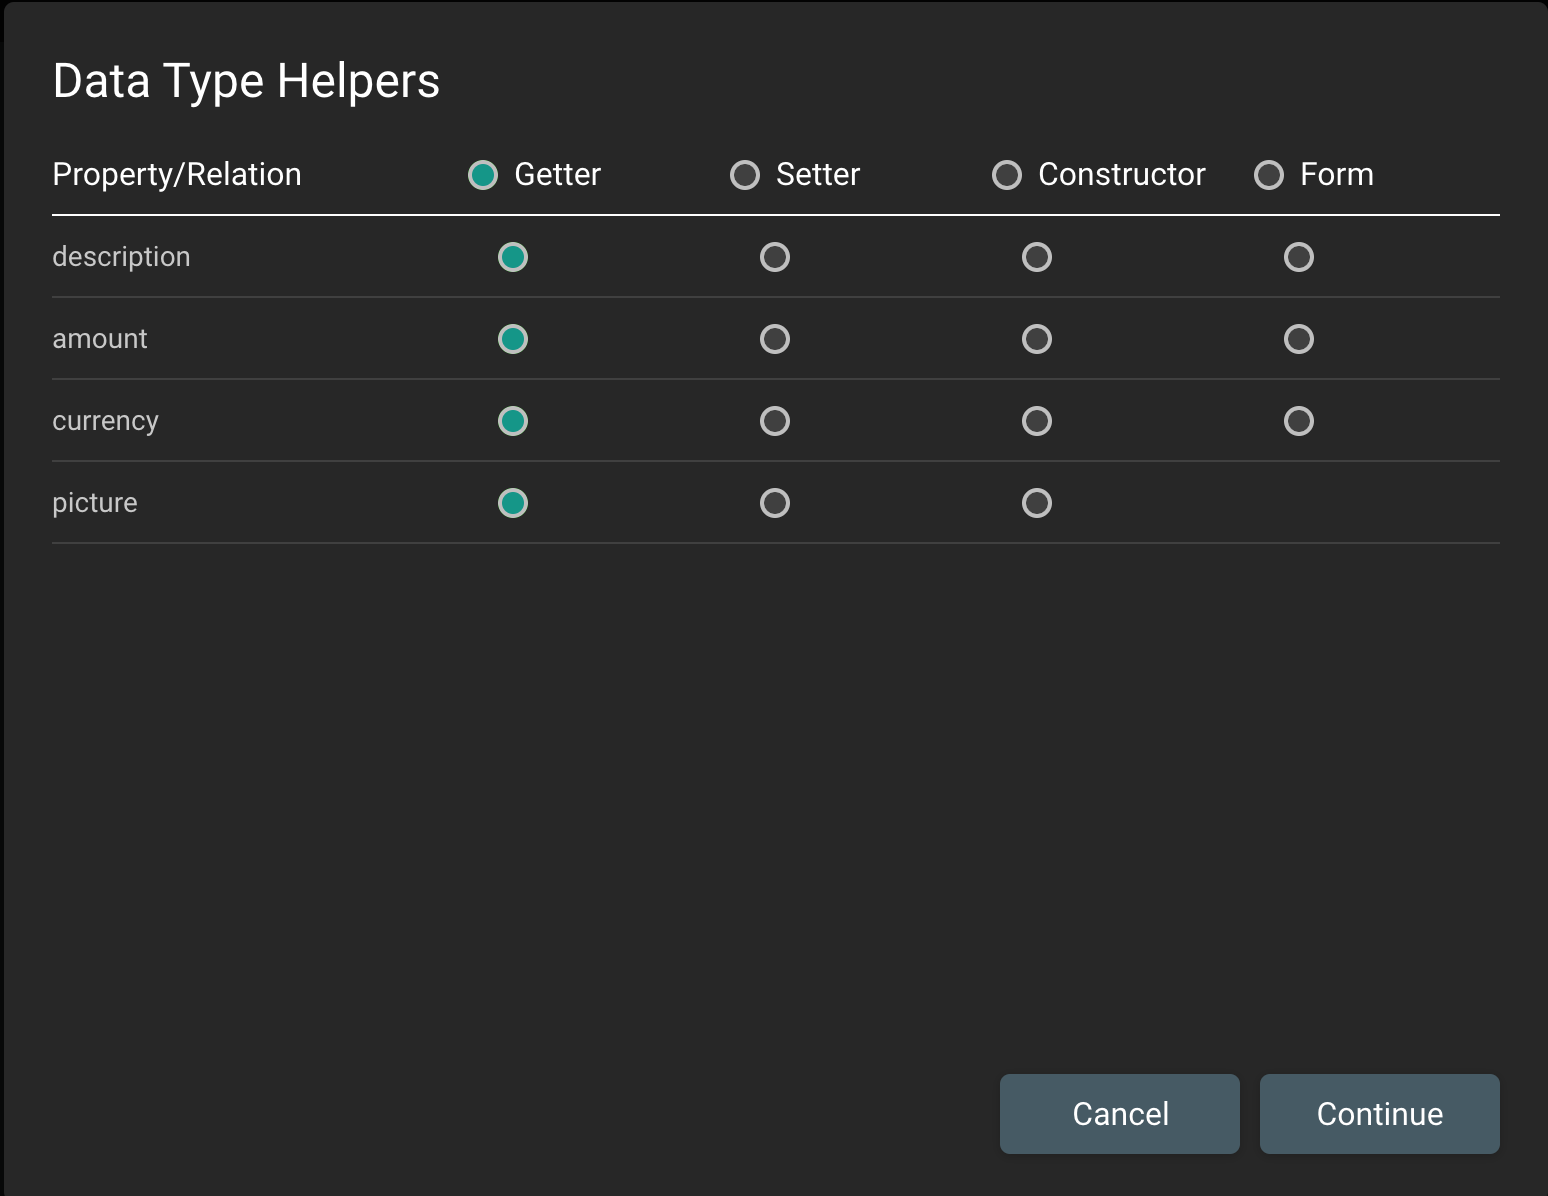Select Getter for the amount property
The width and height of the screenshot is (1548, 1196).
(x=513, y=339)
